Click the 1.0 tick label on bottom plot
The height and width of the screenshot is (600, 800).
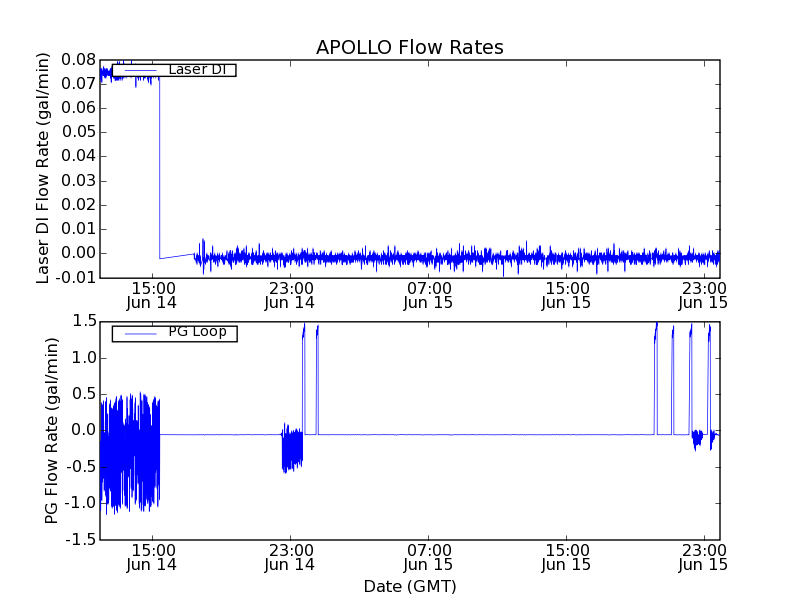(84, 358)
